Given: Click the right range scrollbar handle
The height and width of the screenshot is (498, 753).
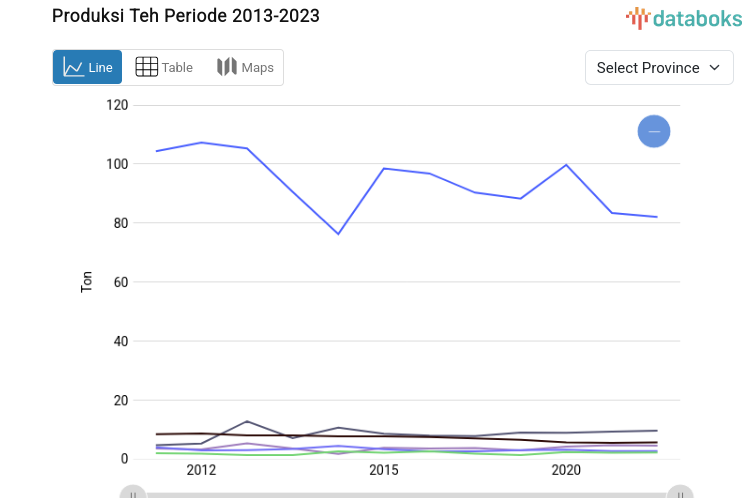Looking at the screenshot, I should [680, 493].
